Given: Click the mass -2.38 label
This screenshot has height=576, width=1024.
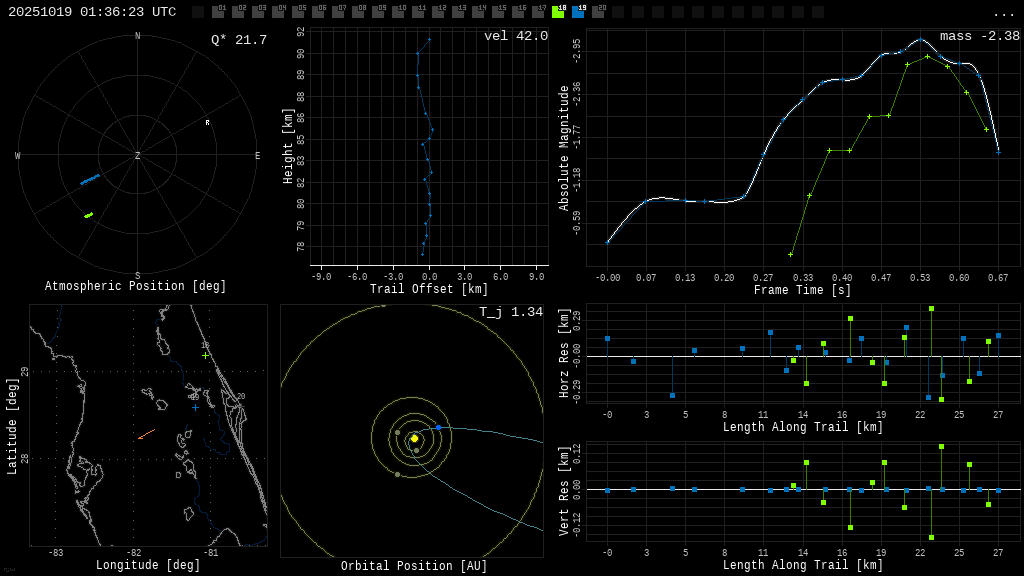Looking at the screenshot, I should (979, 36).
